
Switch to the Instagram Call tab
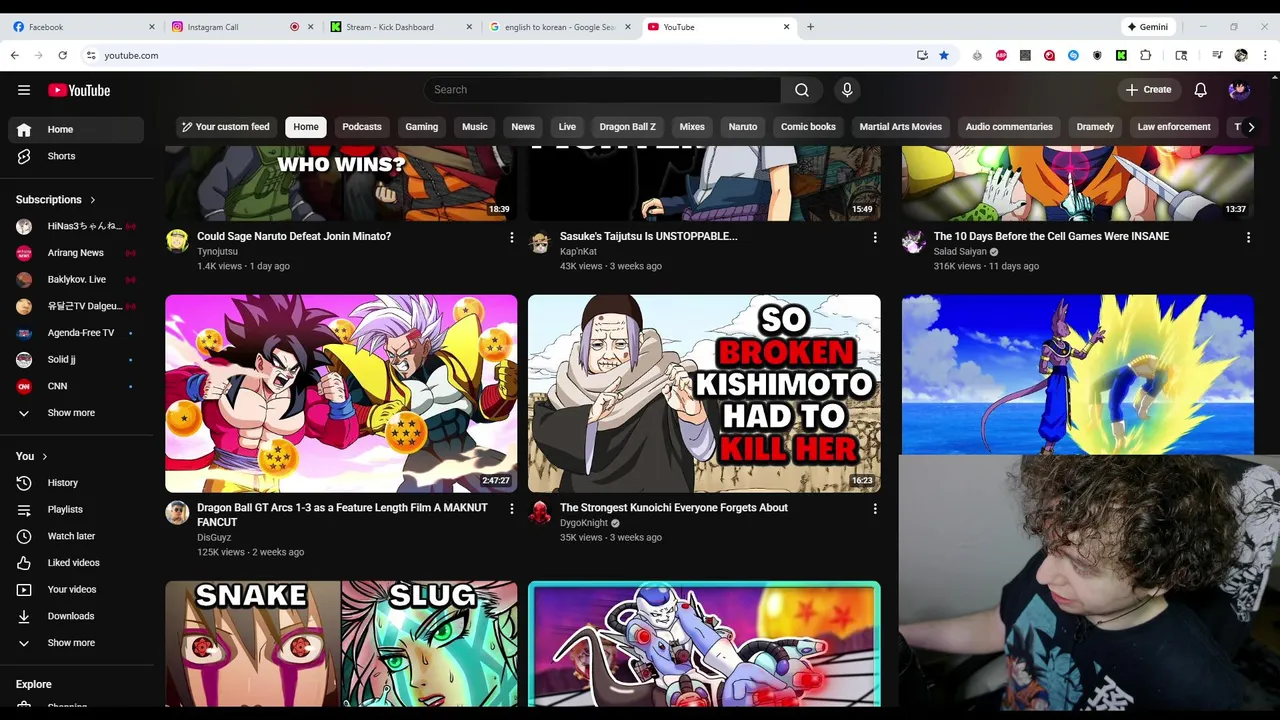tap(235, 27)
